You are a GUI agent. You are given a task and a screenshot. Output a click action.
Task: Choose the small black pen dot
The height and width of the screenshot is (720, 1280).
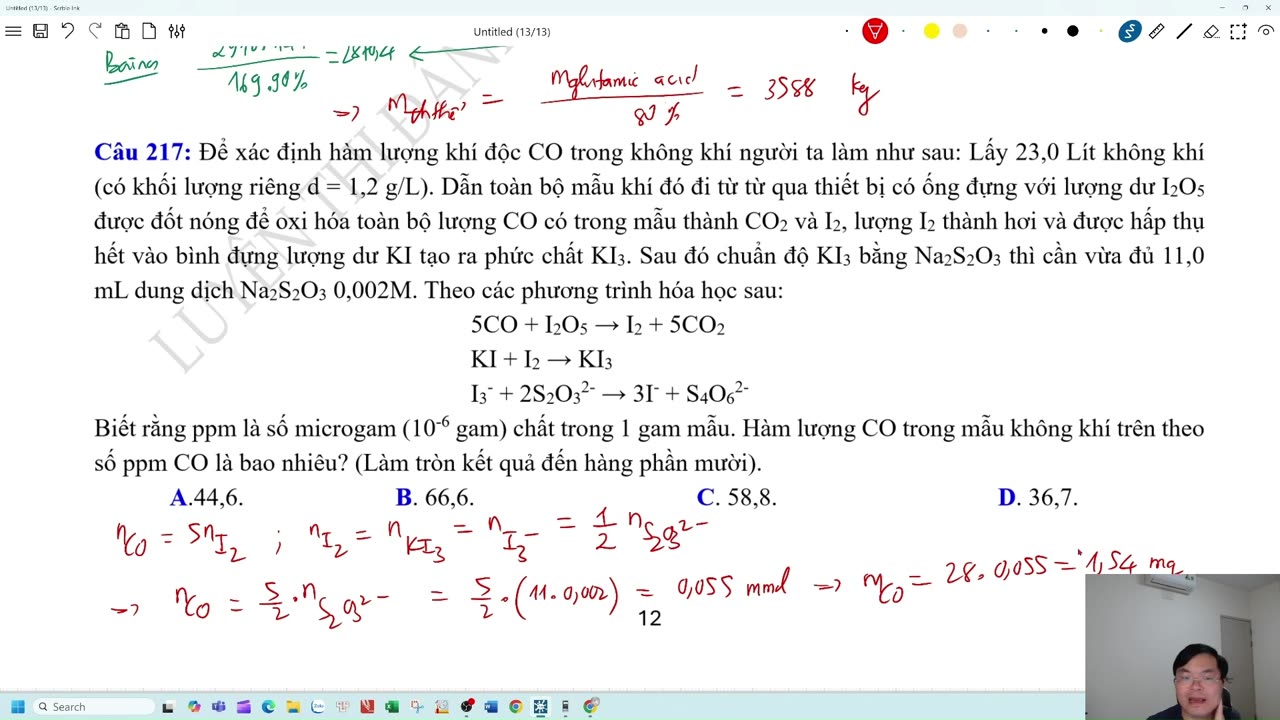1044,31
